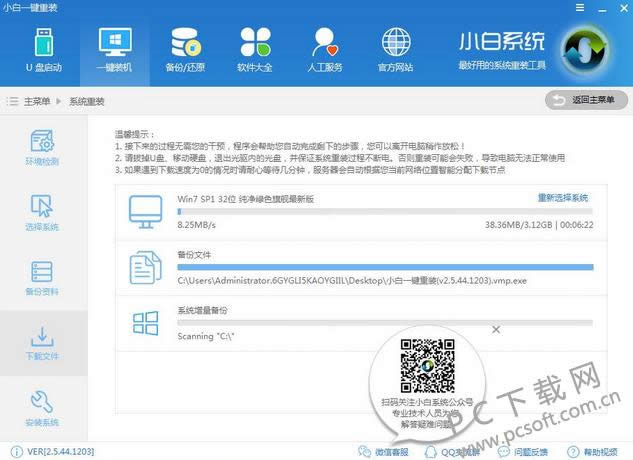Click the 系统重装 breadcrumb
Screen dimensions: 633x460
(x=87, y=101)
